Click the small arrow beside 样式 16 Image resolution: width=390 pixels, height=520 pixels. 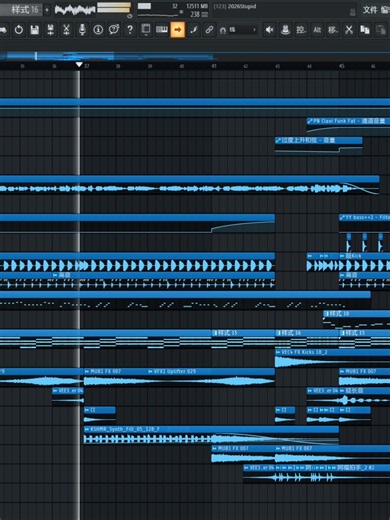(x=47, y=10)
